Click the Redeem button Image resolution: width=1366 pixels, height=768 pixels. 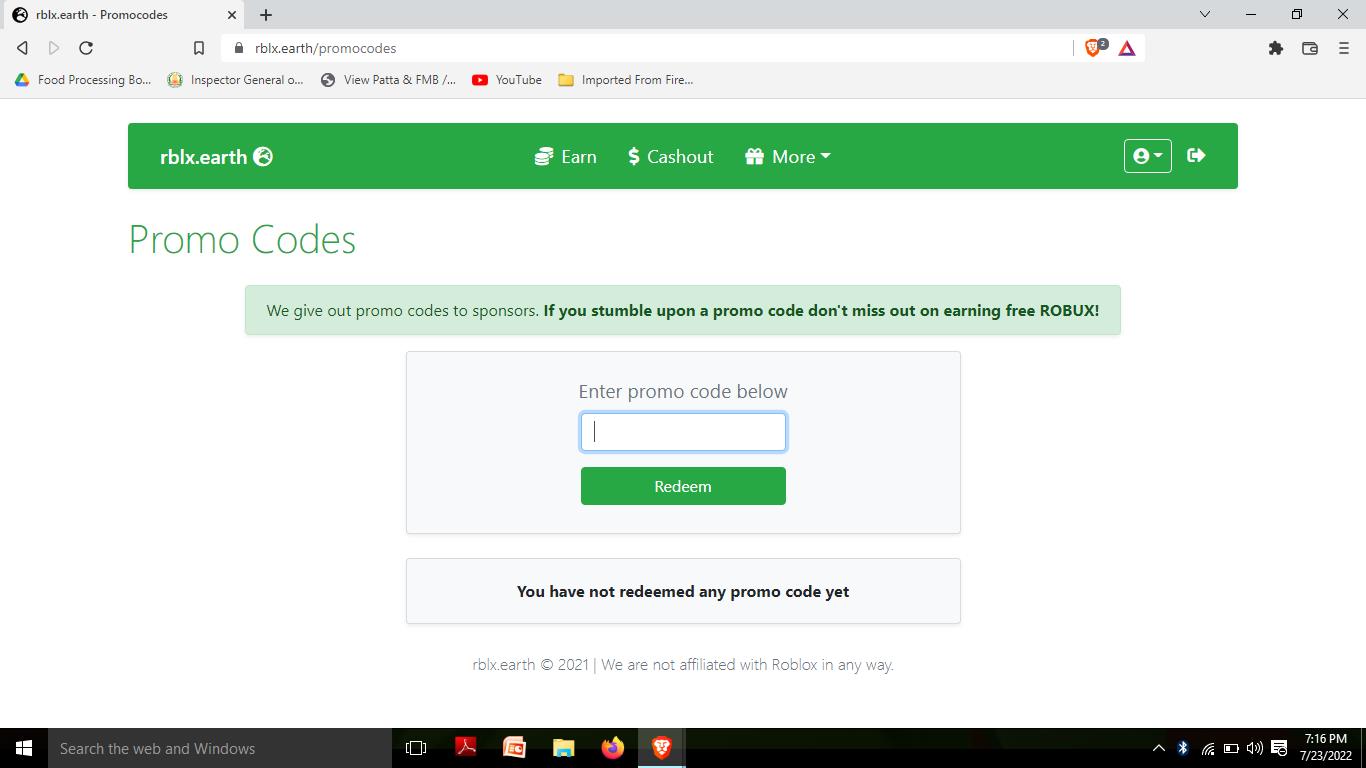tap(683, 486)
